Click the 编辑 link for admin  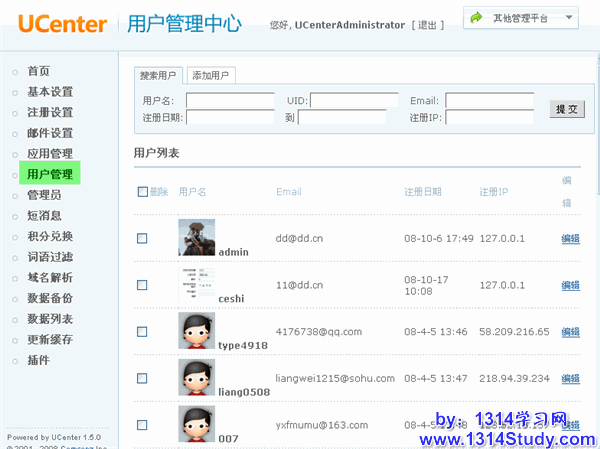[x=570, y=238]
